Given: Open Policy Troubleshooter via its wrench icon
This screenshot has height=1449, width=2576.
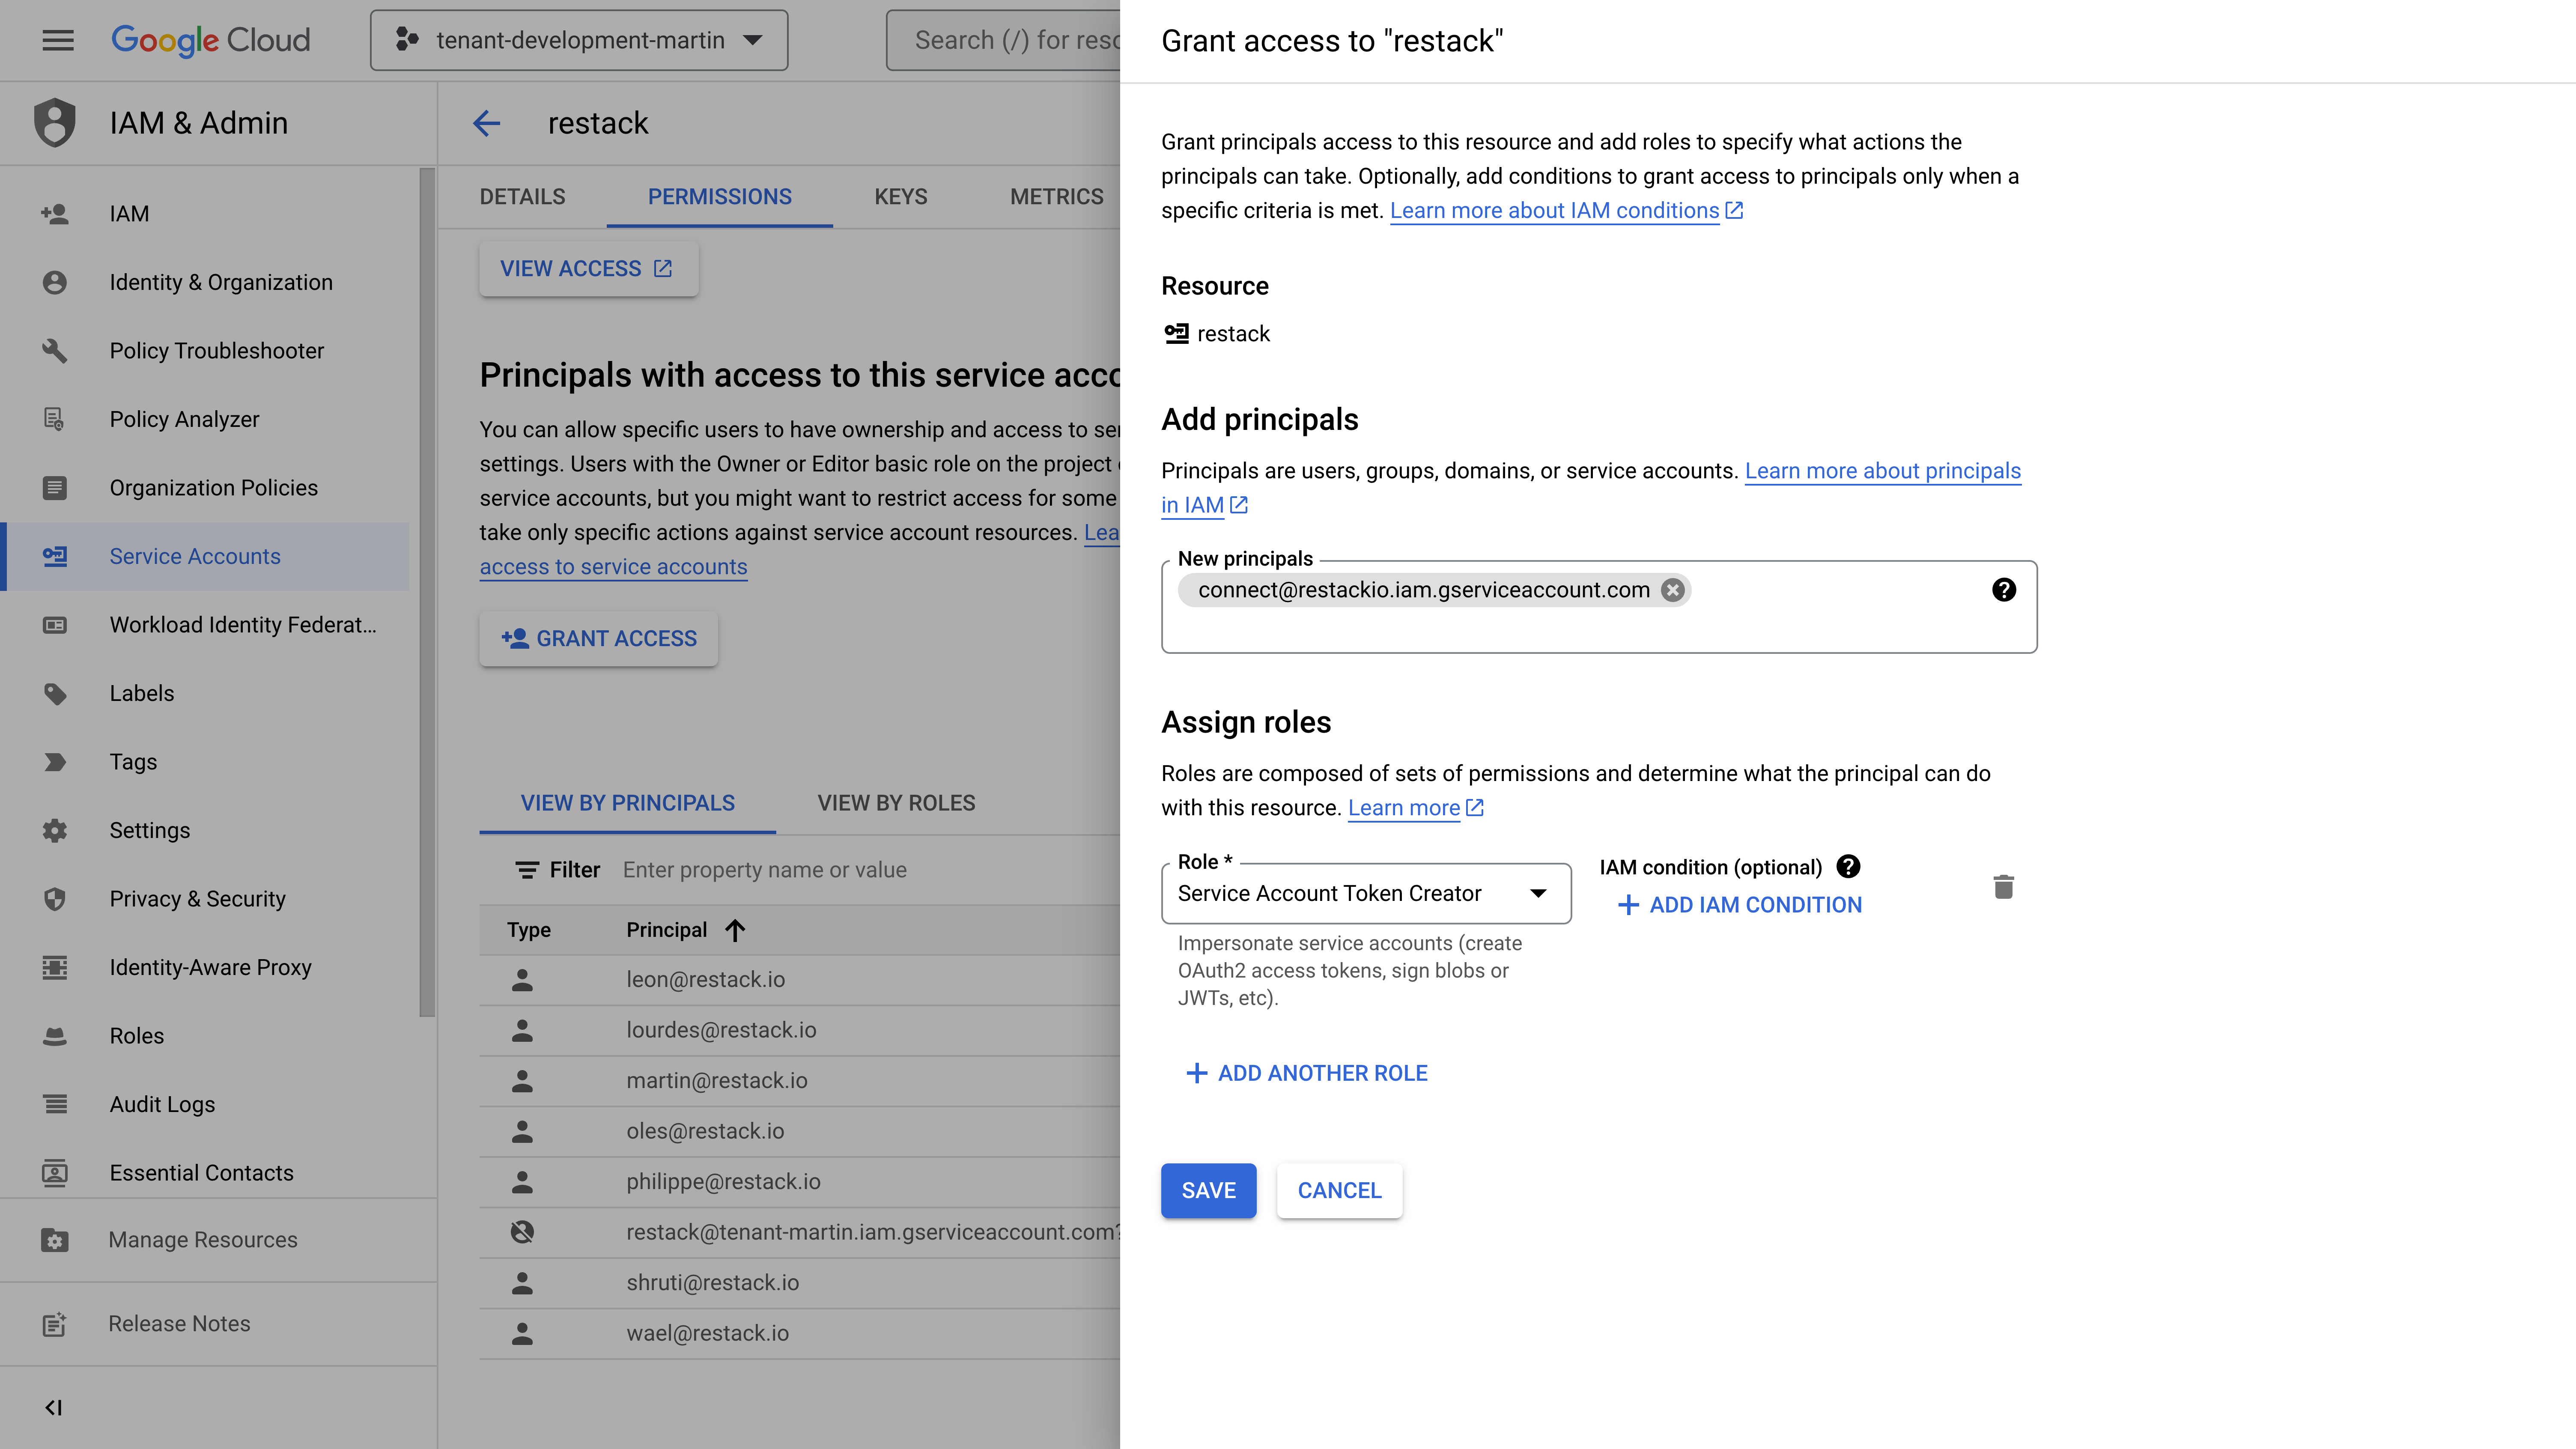Looking at the screenshot, I should [x=55, y=350].
